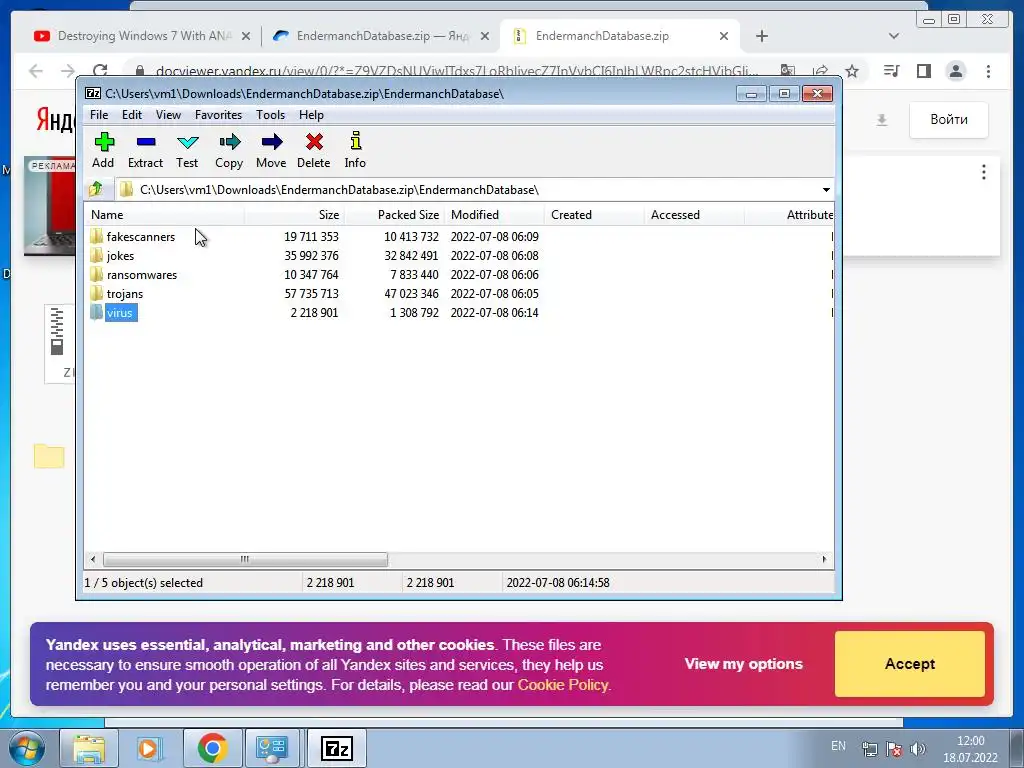Close the active EndermanchDatabase.zip browser tab
This screenshot has height=768, width=1024.
(x=724, y=36)
